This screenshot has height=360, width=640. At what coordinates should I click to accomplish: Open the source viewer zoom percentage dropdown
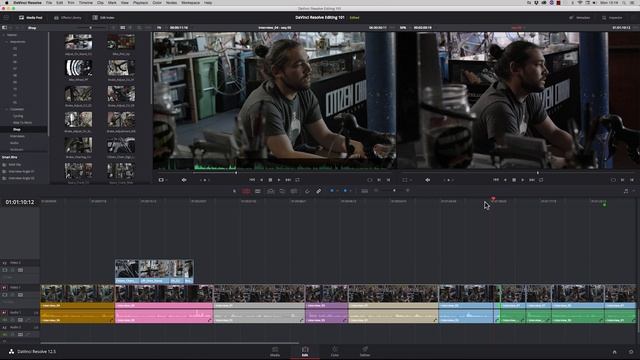(x=160, y=28)
